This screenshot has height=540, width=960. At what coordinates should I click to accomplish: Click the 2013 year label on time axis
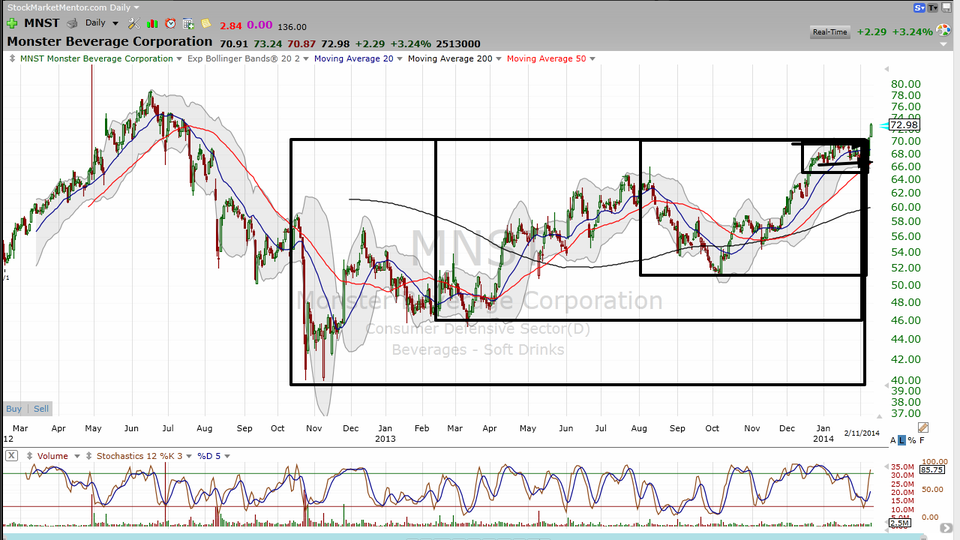click(x=385, y=438)
